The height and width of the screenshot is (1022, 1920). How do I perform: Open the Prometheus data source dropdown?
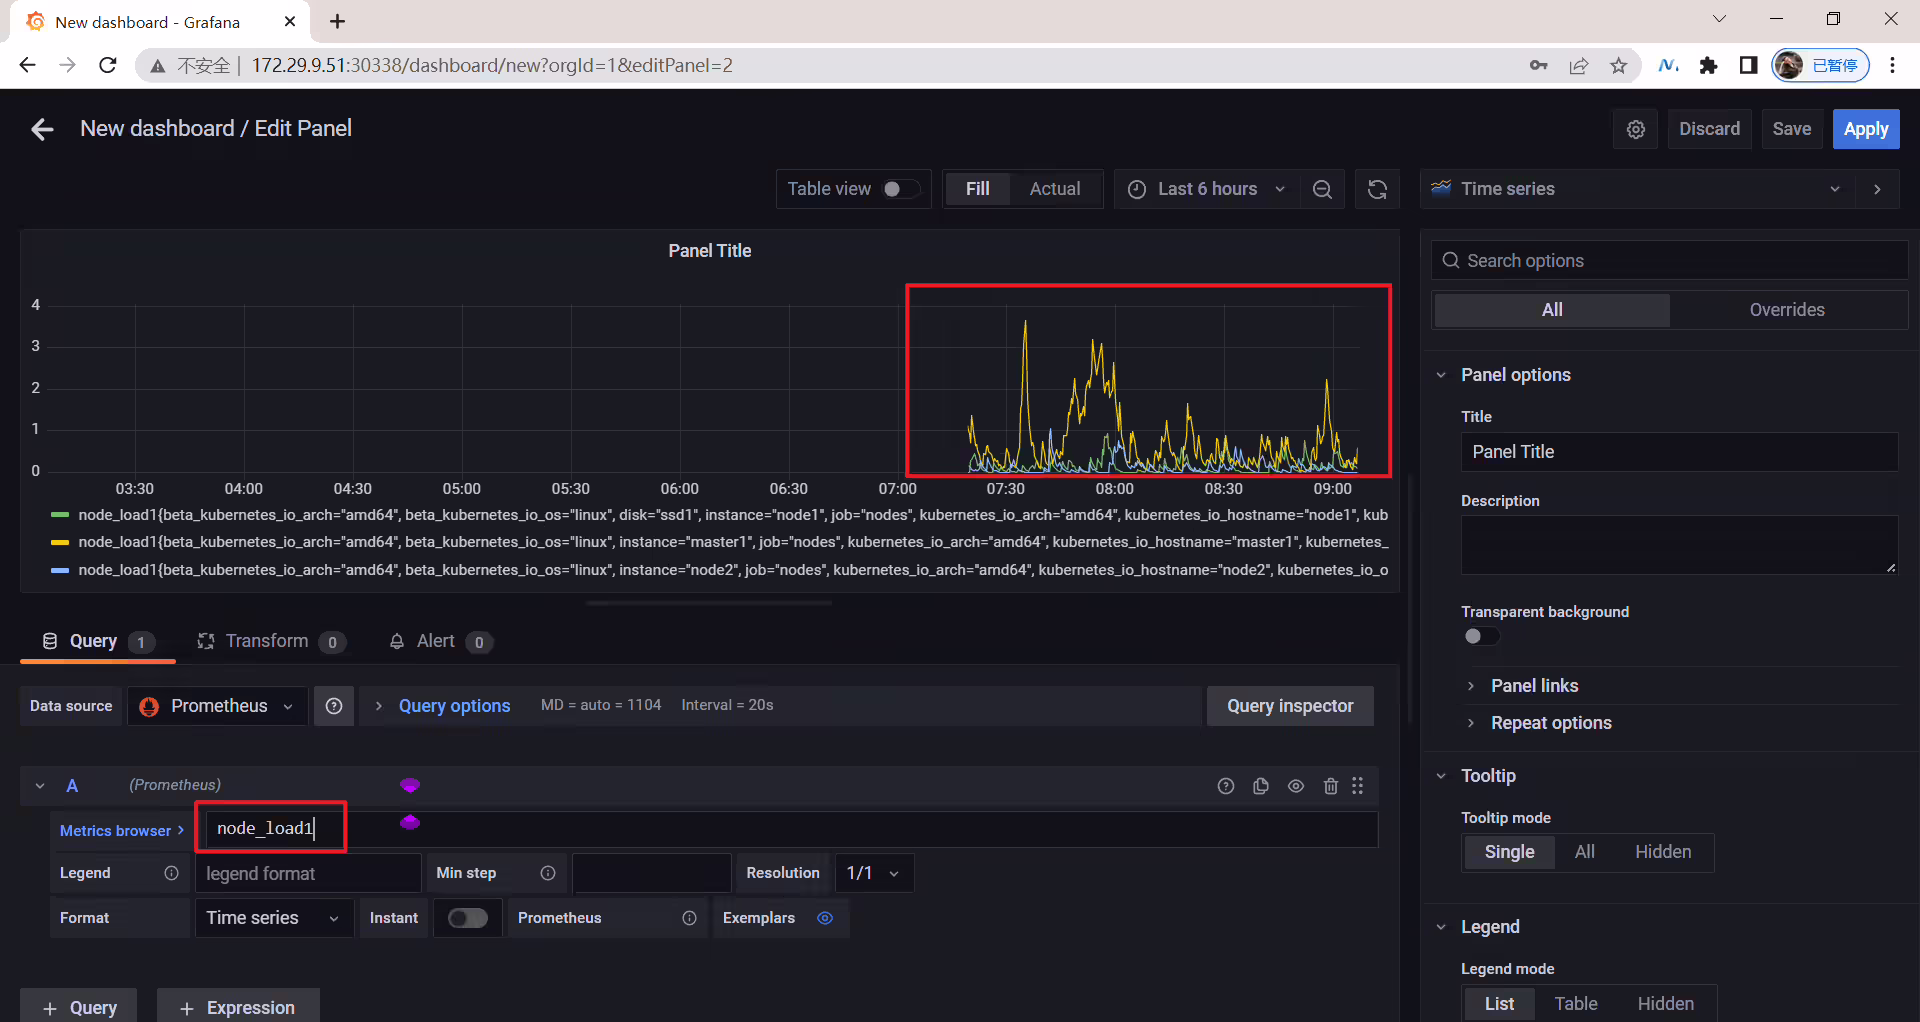(x=218, y=706)
